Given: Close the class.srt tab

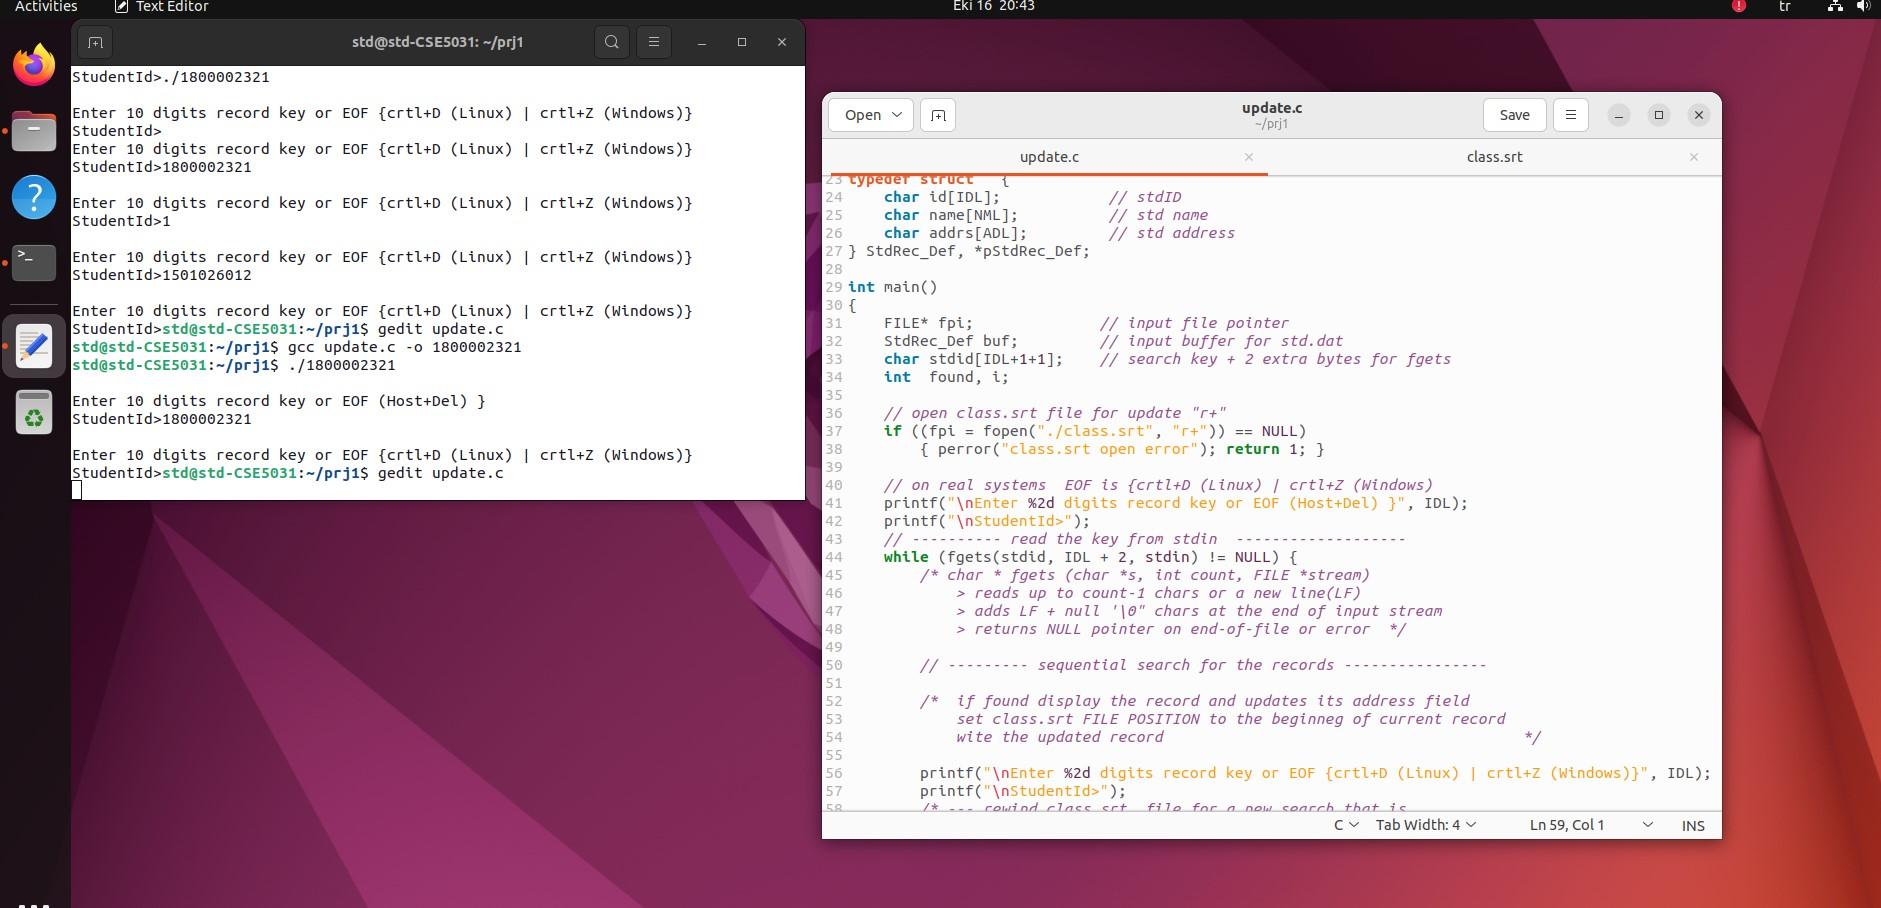Looking at the screenshot, I should [x=1694, y=157].
